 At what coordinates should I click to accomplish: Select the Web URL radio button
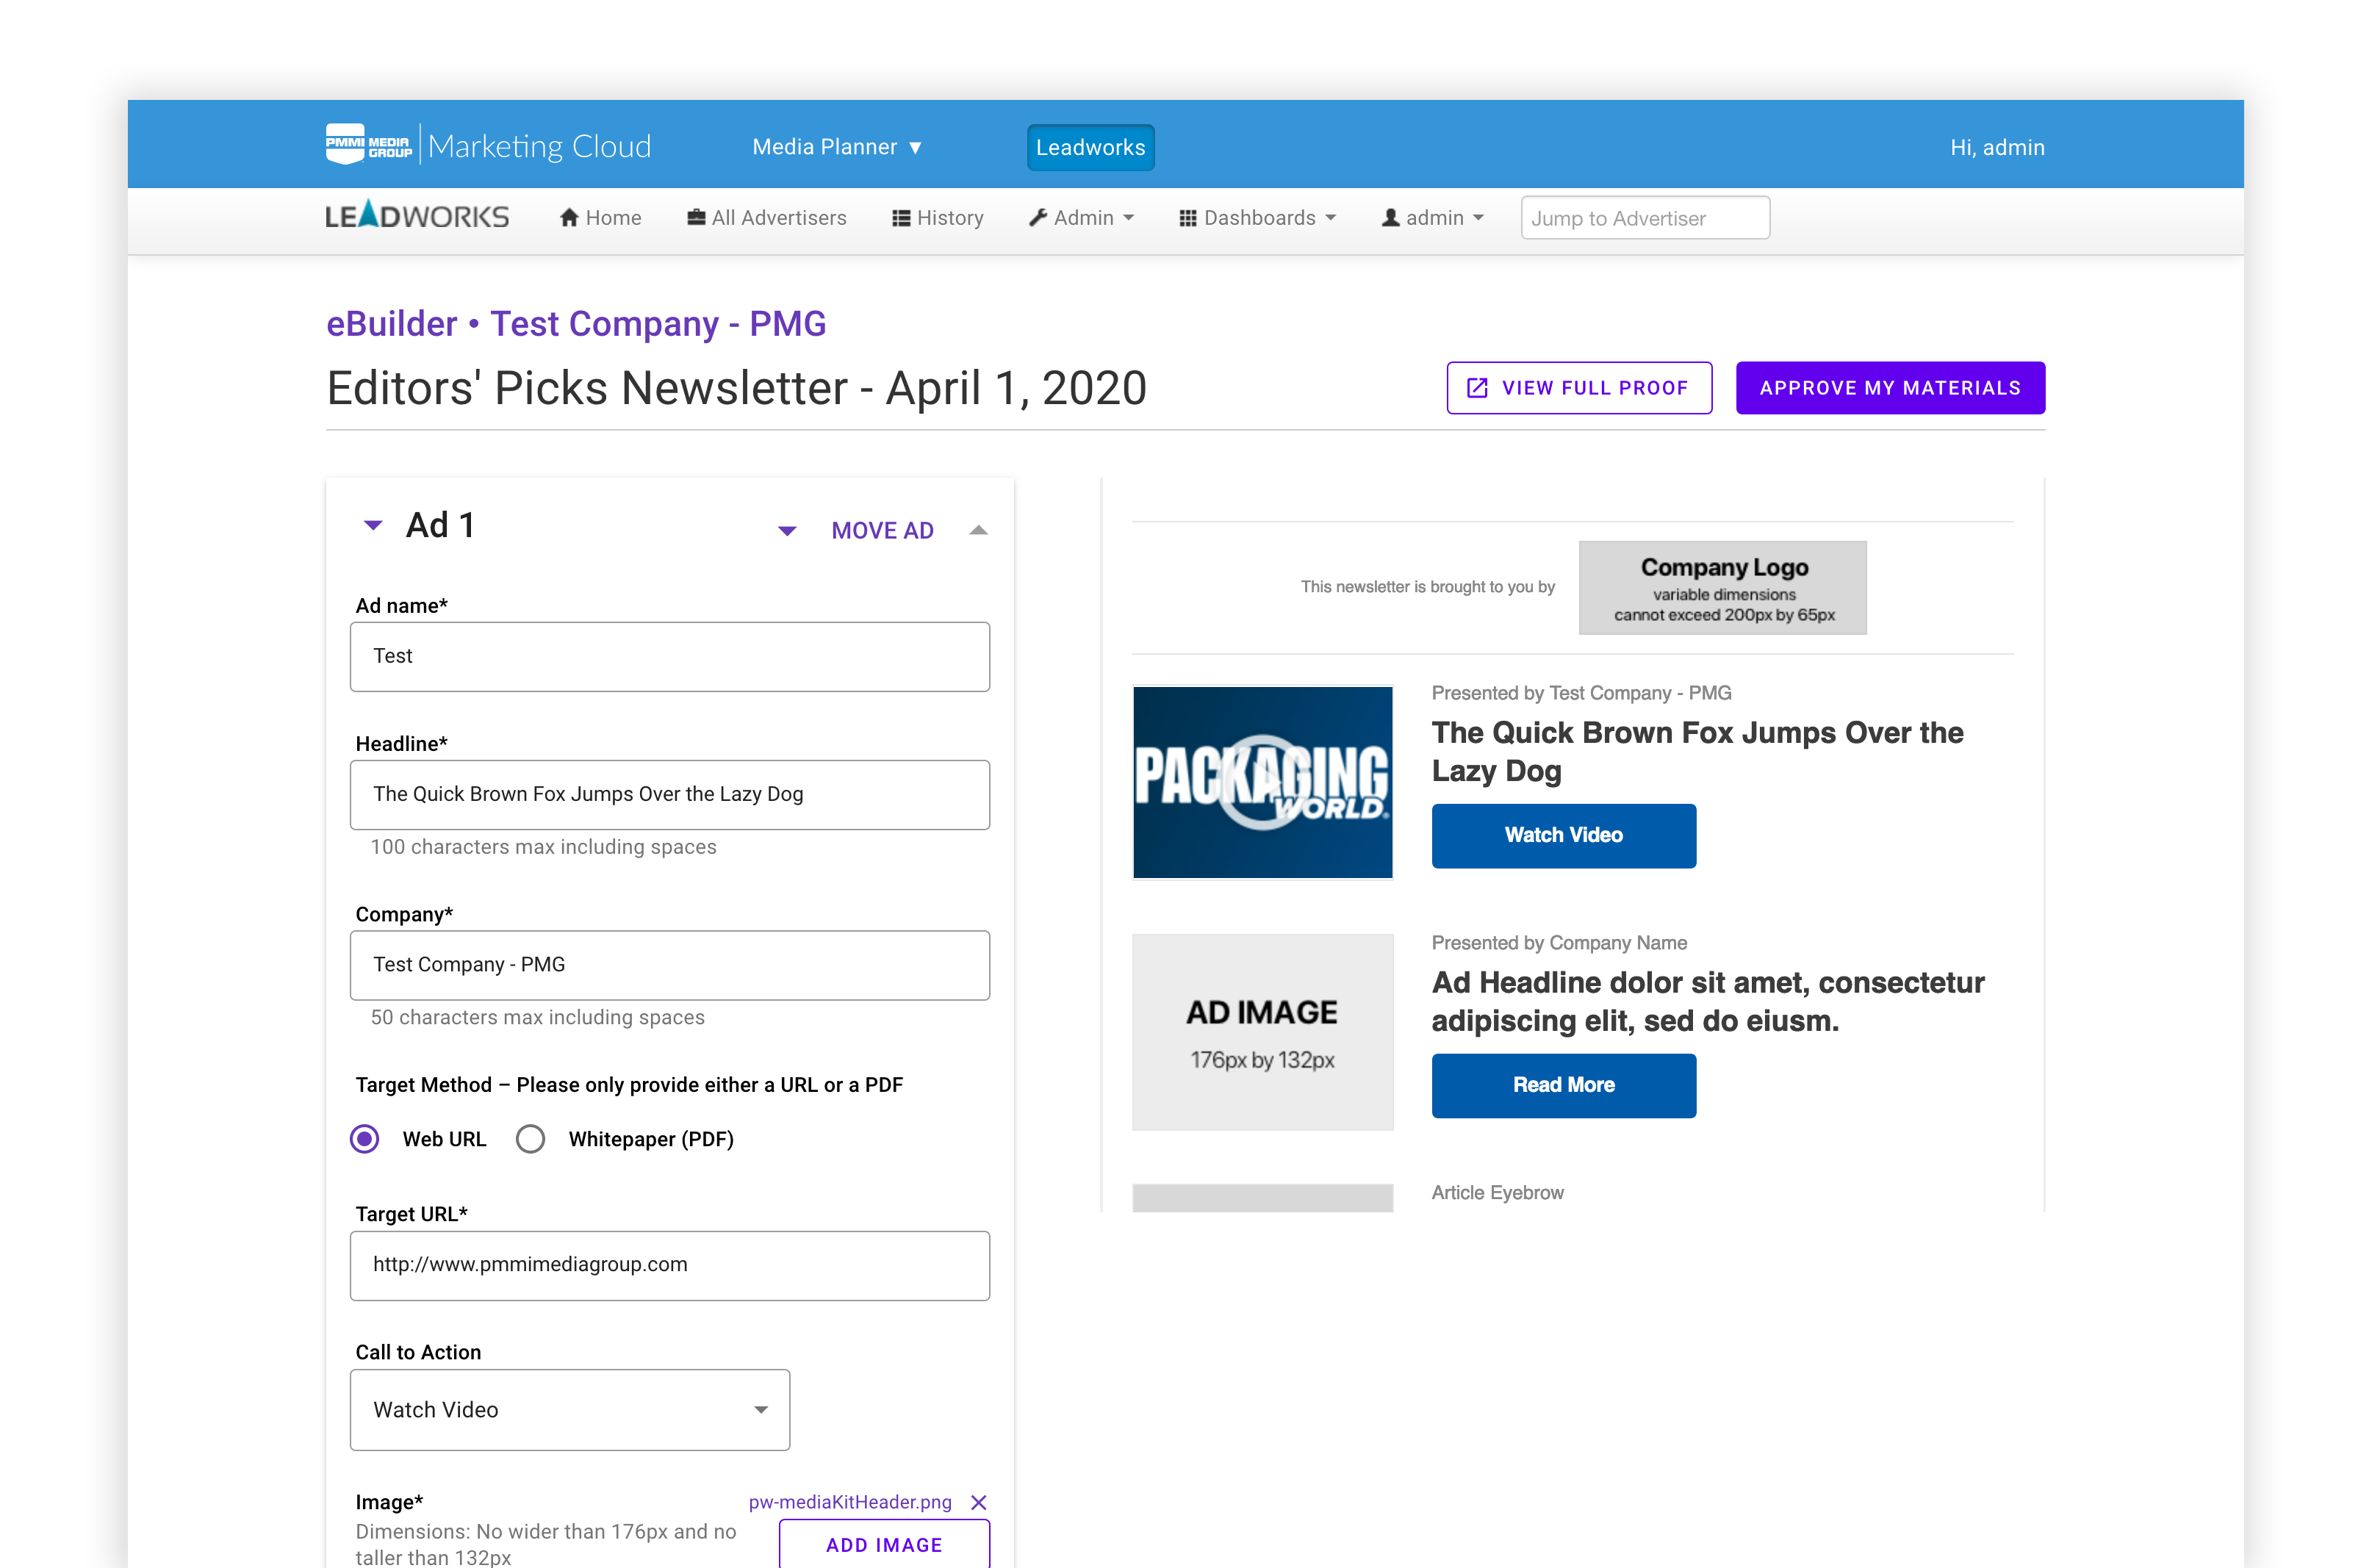click(365, 1139)
